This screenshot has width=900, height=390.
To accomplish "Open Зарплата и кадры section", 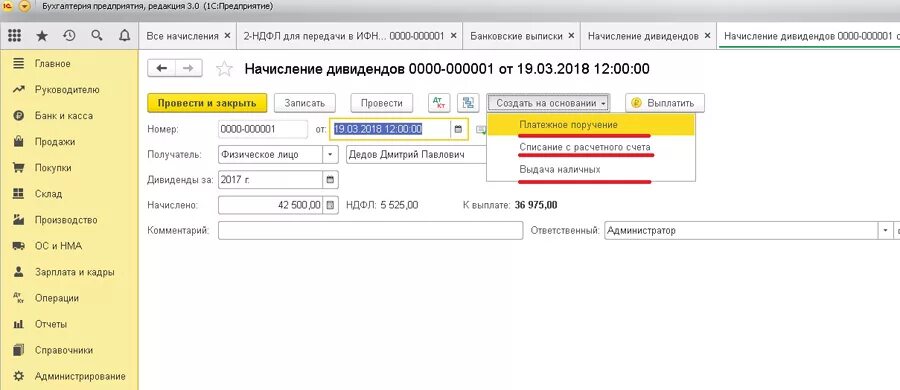I will pyautogui.click(x=75, y=272).
